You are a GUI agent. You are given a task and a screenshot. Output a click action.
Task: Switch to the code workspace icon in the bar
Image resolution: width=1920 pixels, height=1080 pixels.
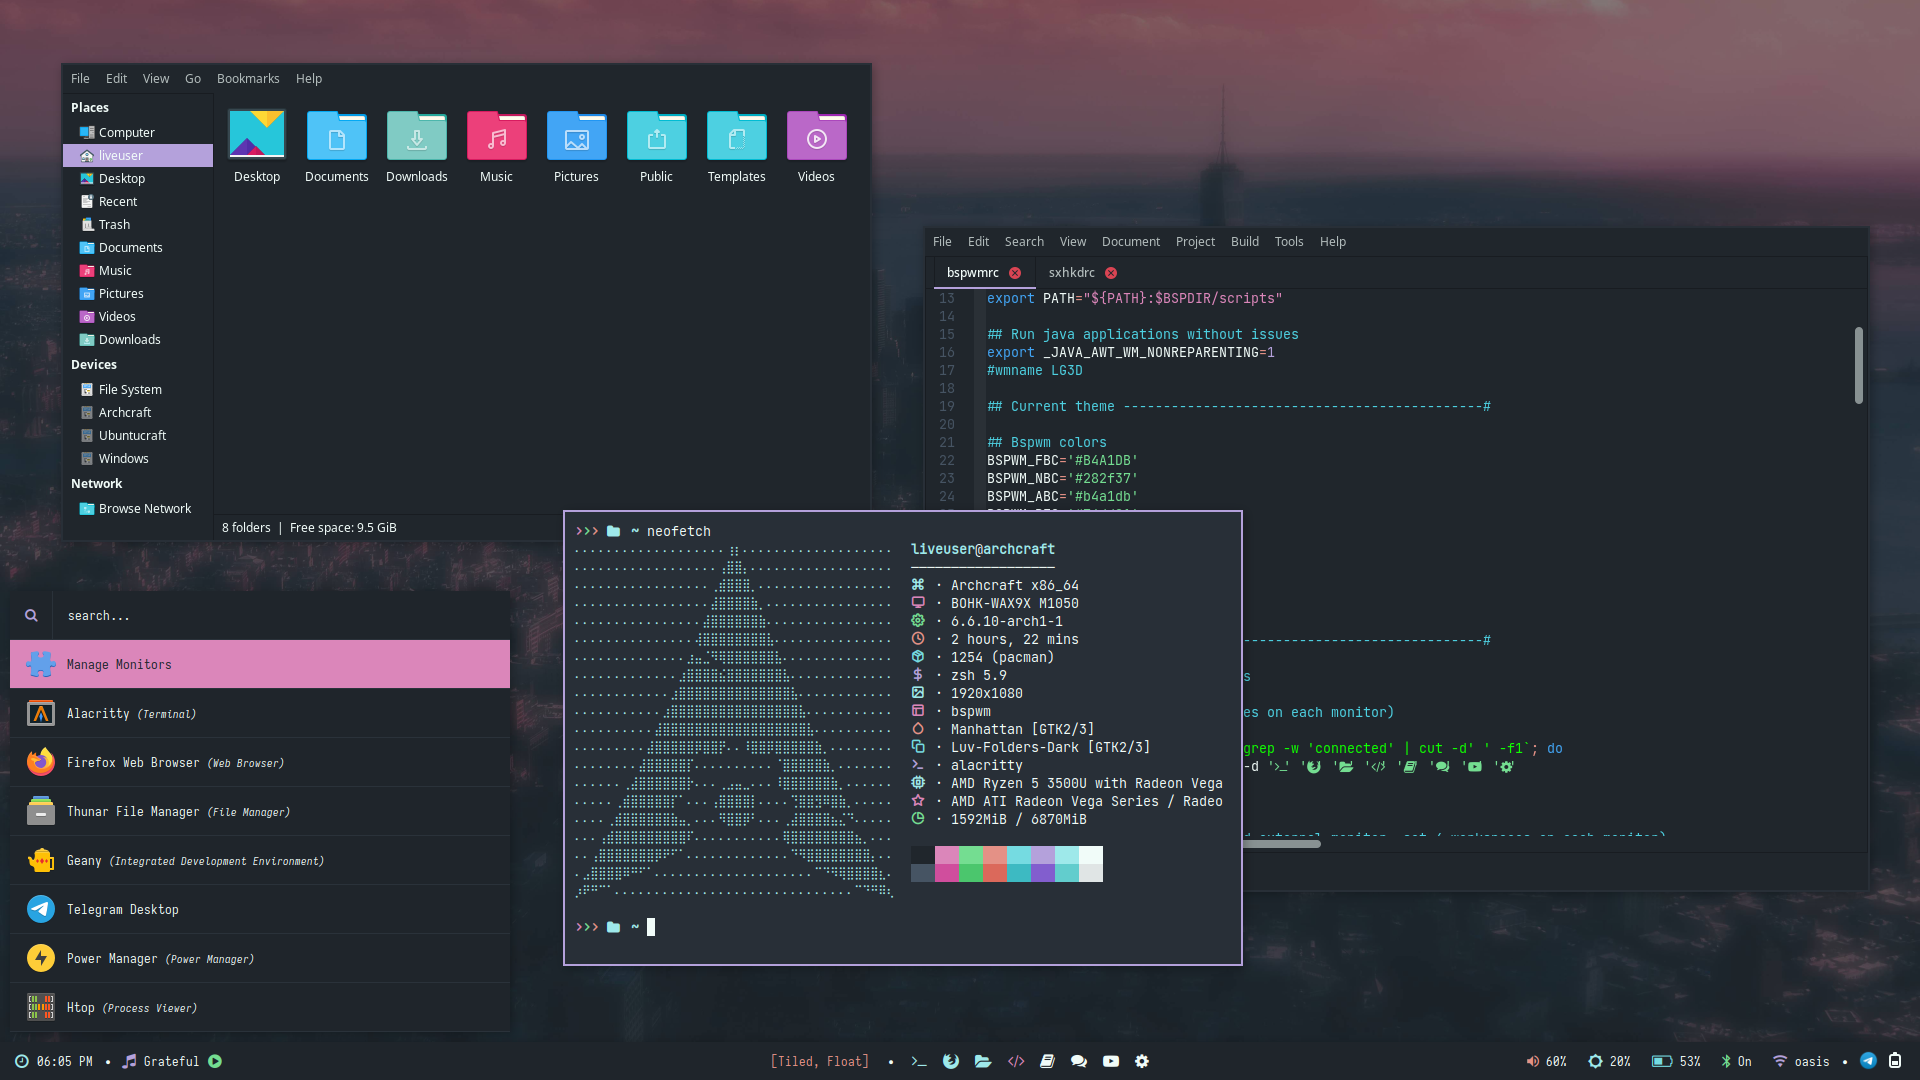click(1016, 1062)
